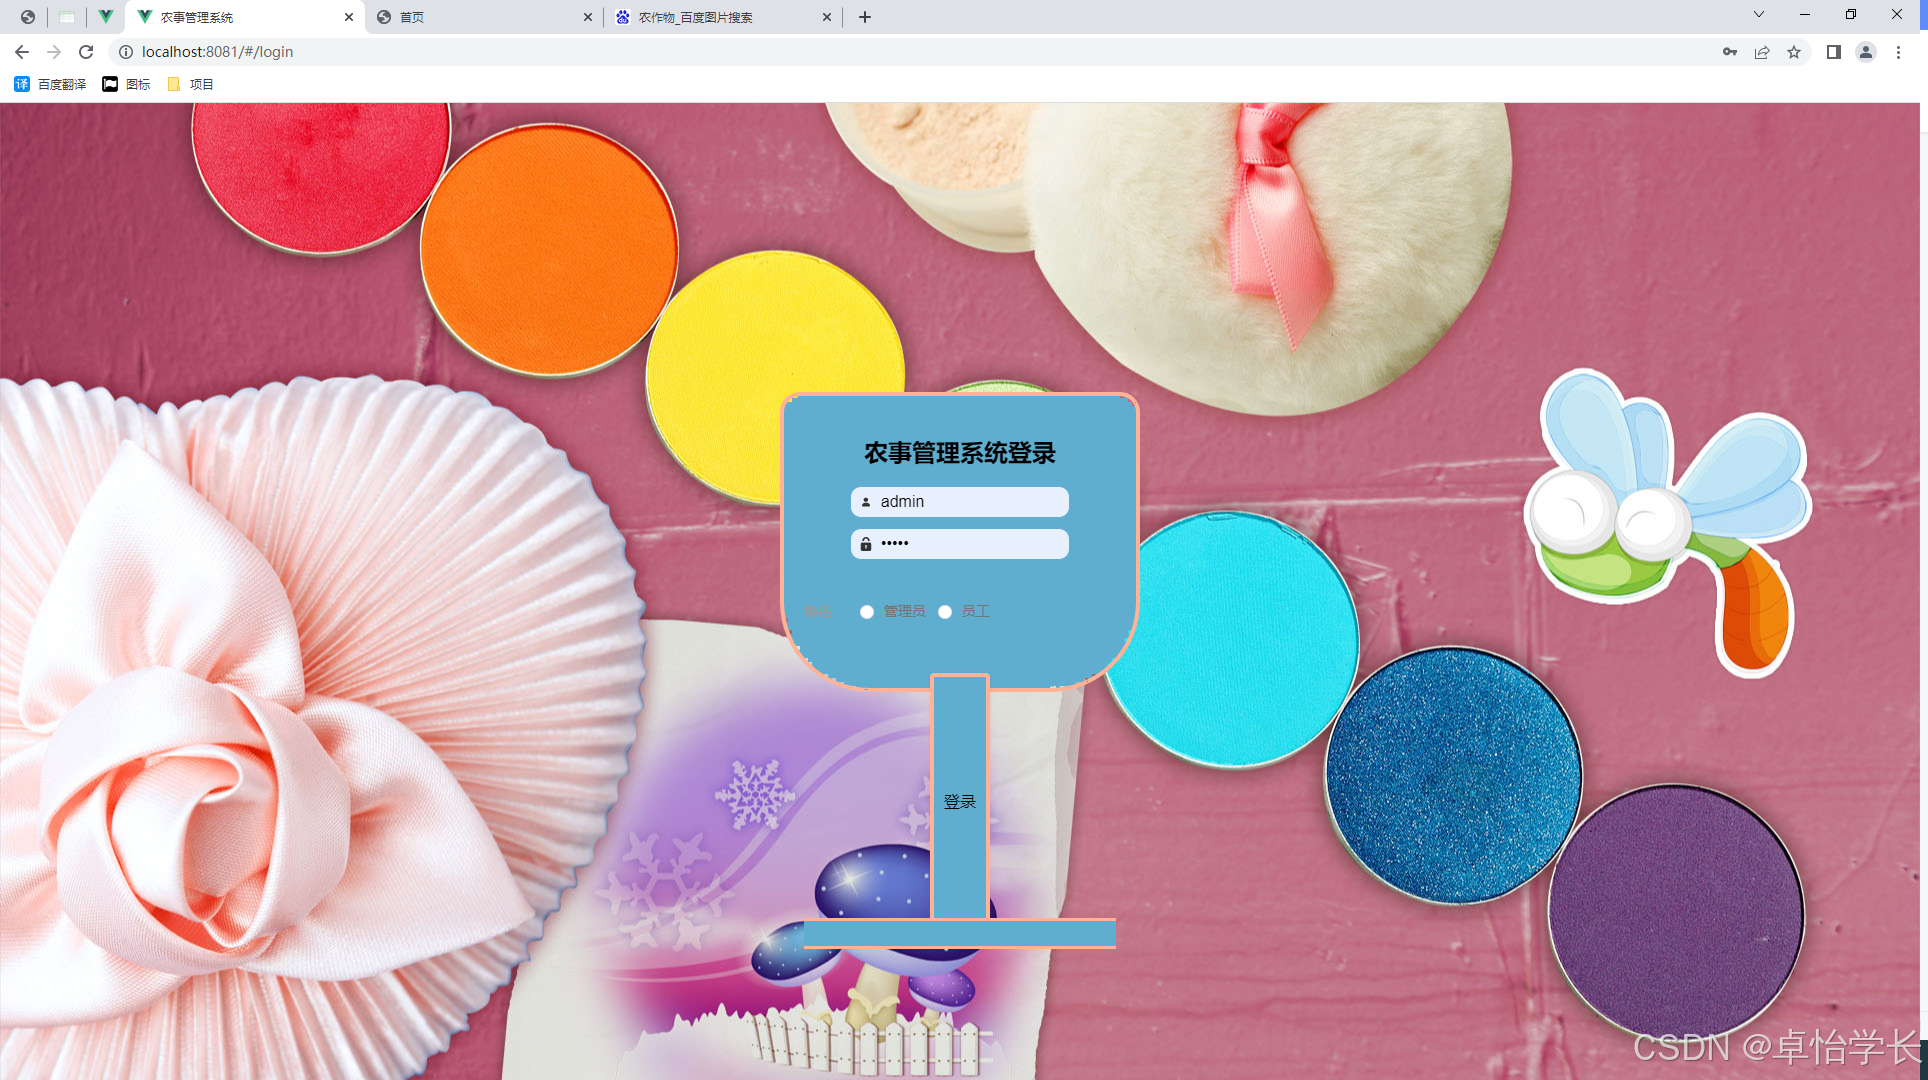1928x1080 pixels.
Task: Open Chrome three-dot menu
Action: coord(1898,52)
